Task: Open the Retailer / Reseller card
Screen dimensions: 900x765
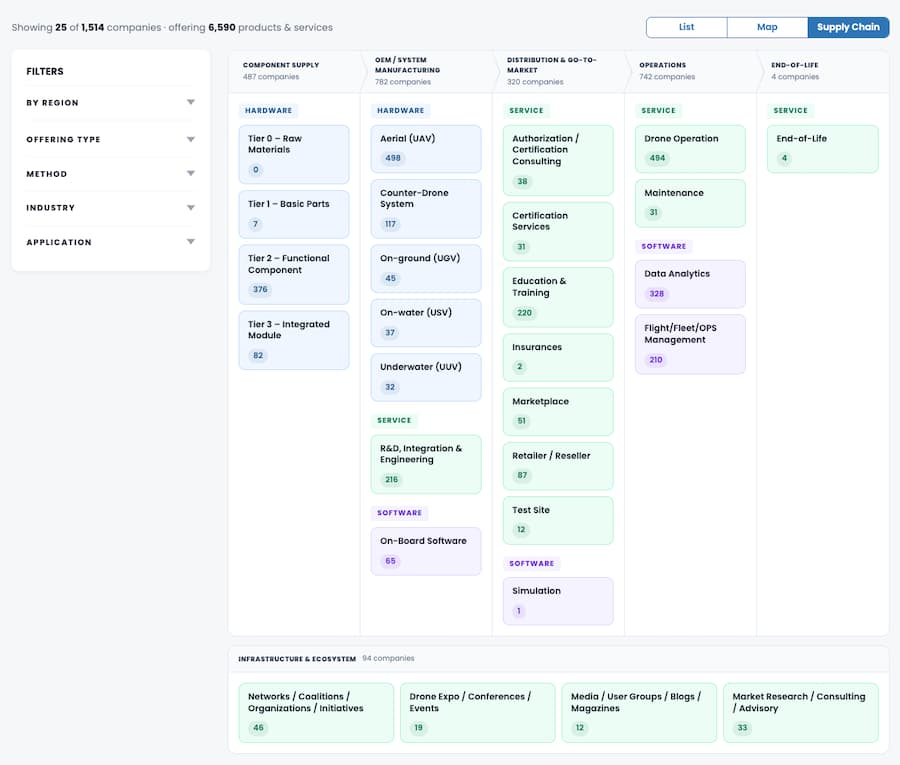Action: tap(558, 466)
